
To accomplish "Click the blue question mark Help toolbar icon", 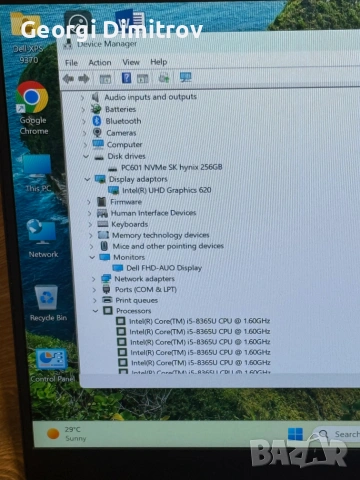I will tap(126, 78).
